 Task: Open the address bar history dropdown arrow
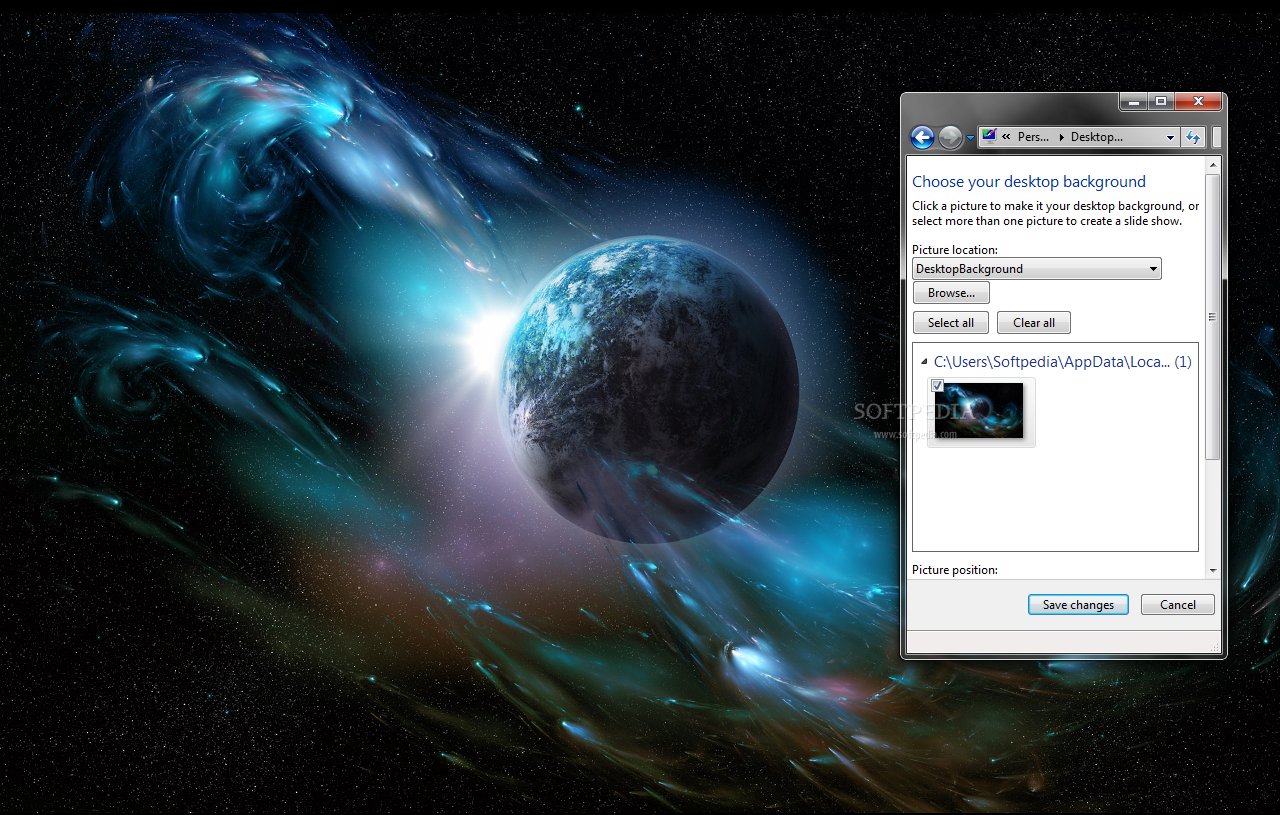click(x=1170, y=137)
